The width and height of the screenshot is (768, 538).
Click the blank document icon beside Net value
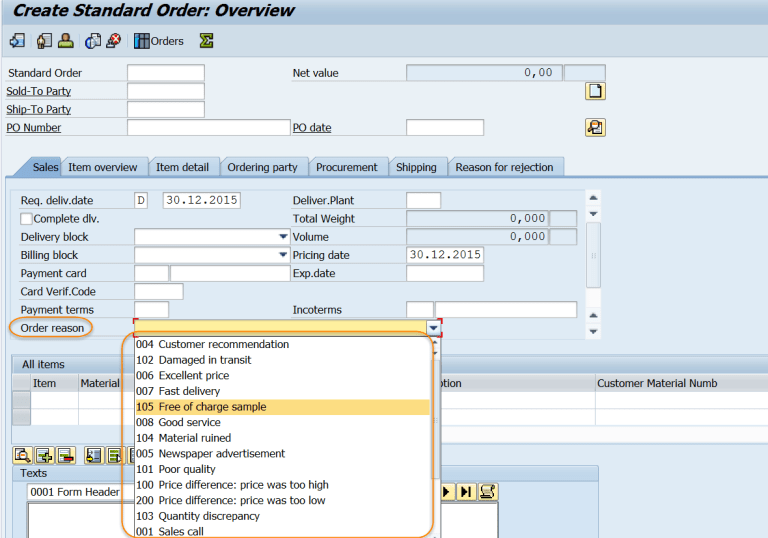tap(595, 91)
